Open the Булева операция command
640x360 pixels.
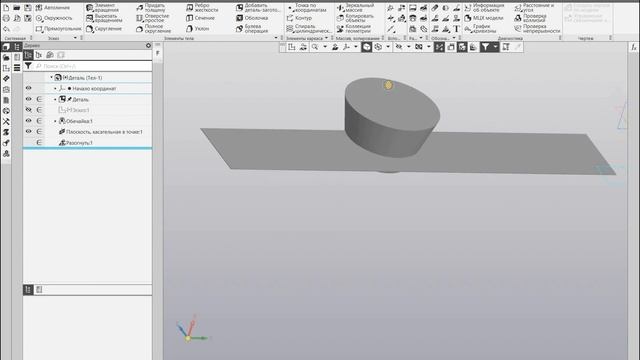(x=252, y=29)
